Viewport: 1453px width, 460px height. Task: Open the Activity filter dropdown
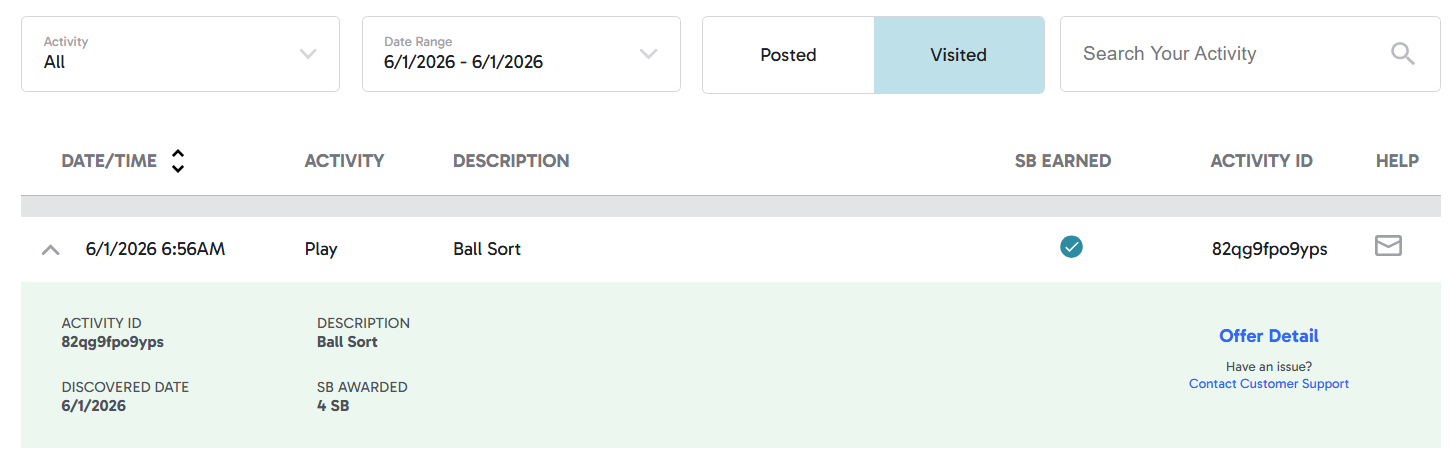click(x=180, y=54)
